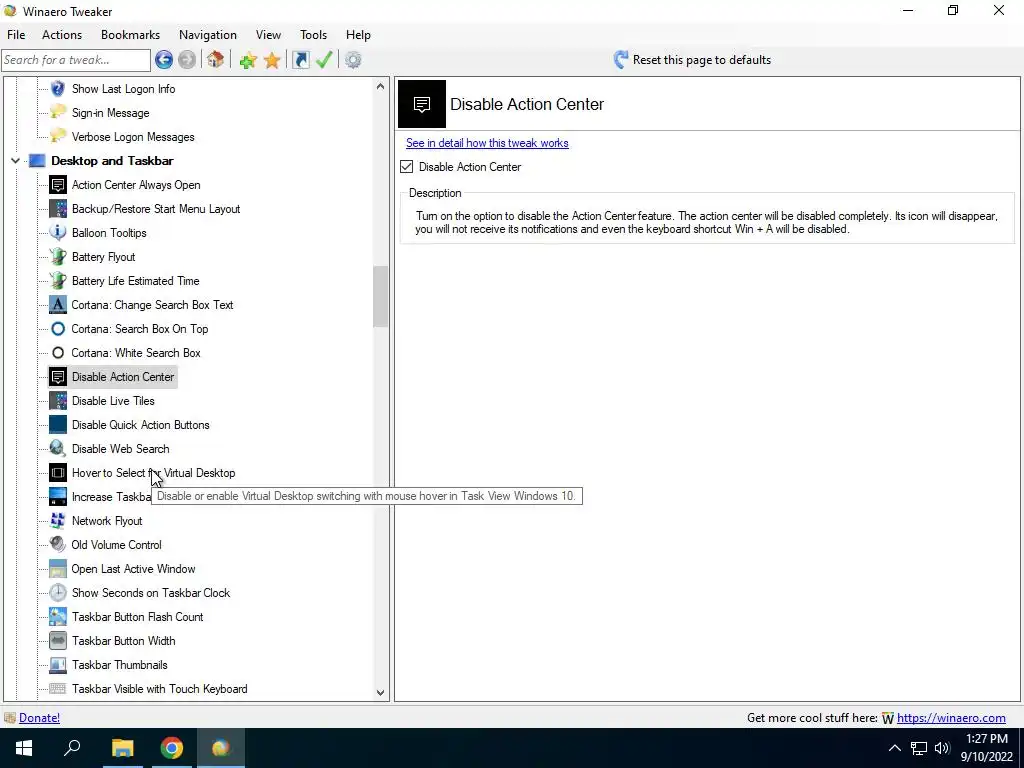Collapse the Desktop and Taskbar category
1024x768 pixels.
click(x=15, y=161)
